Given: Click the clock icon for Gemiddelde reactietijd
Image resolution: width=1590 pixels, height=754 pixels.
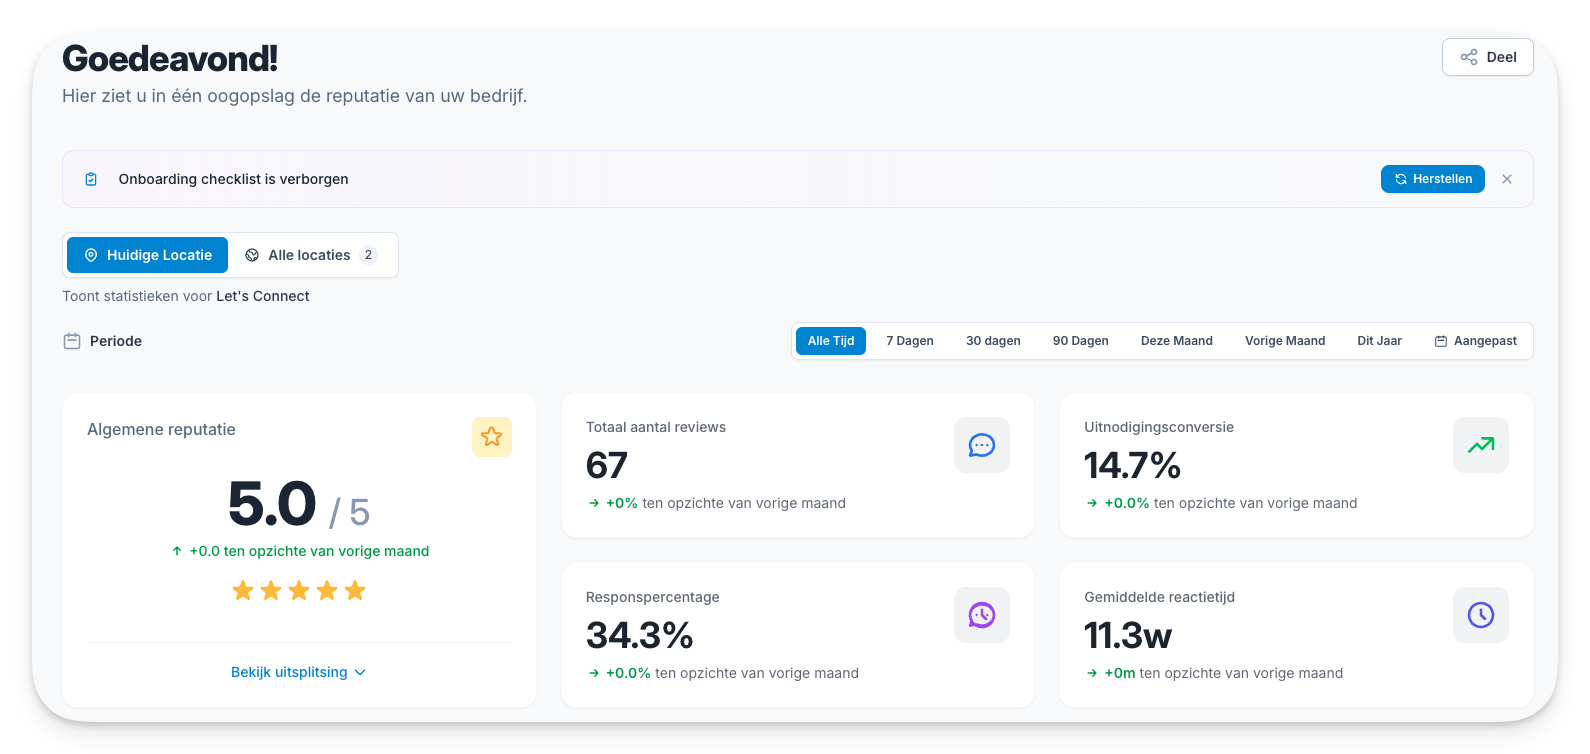Looking at the screenshot, I should click(x=1480, y=615).
